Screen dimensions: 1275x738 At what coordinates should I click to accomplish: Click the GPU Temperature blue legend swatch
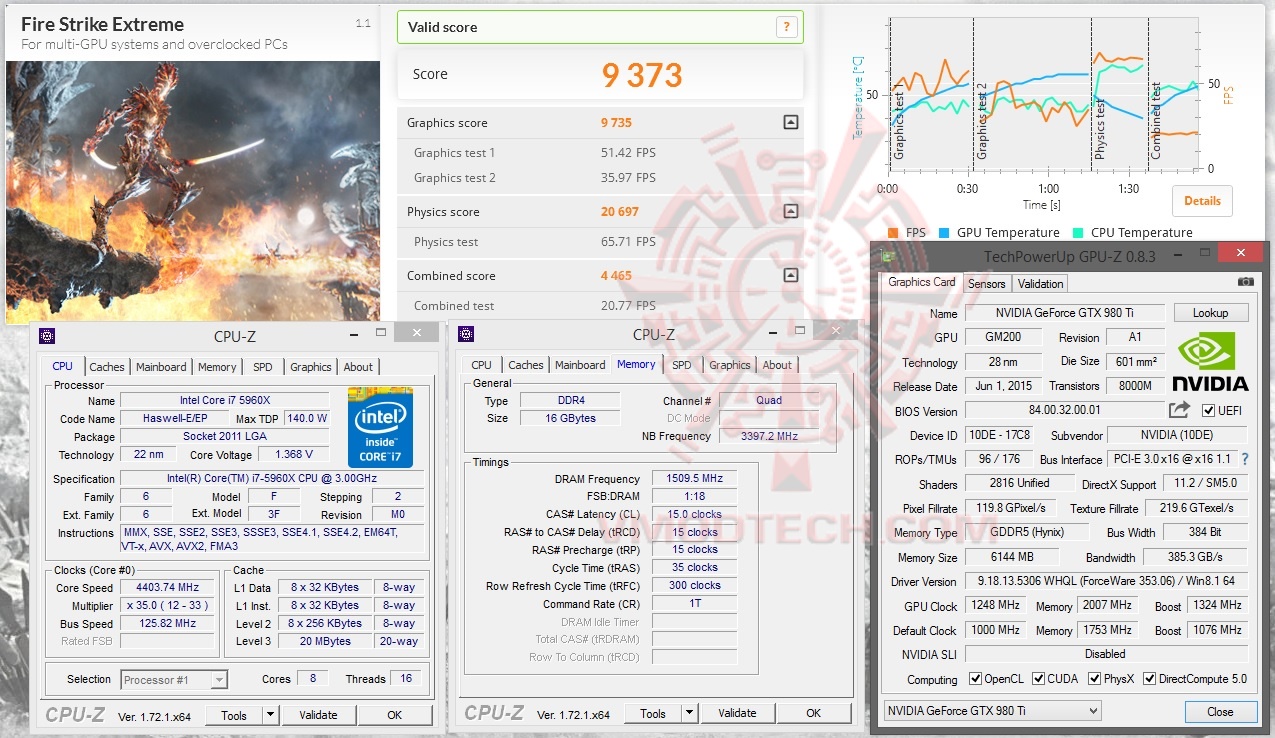click(944, 233)
